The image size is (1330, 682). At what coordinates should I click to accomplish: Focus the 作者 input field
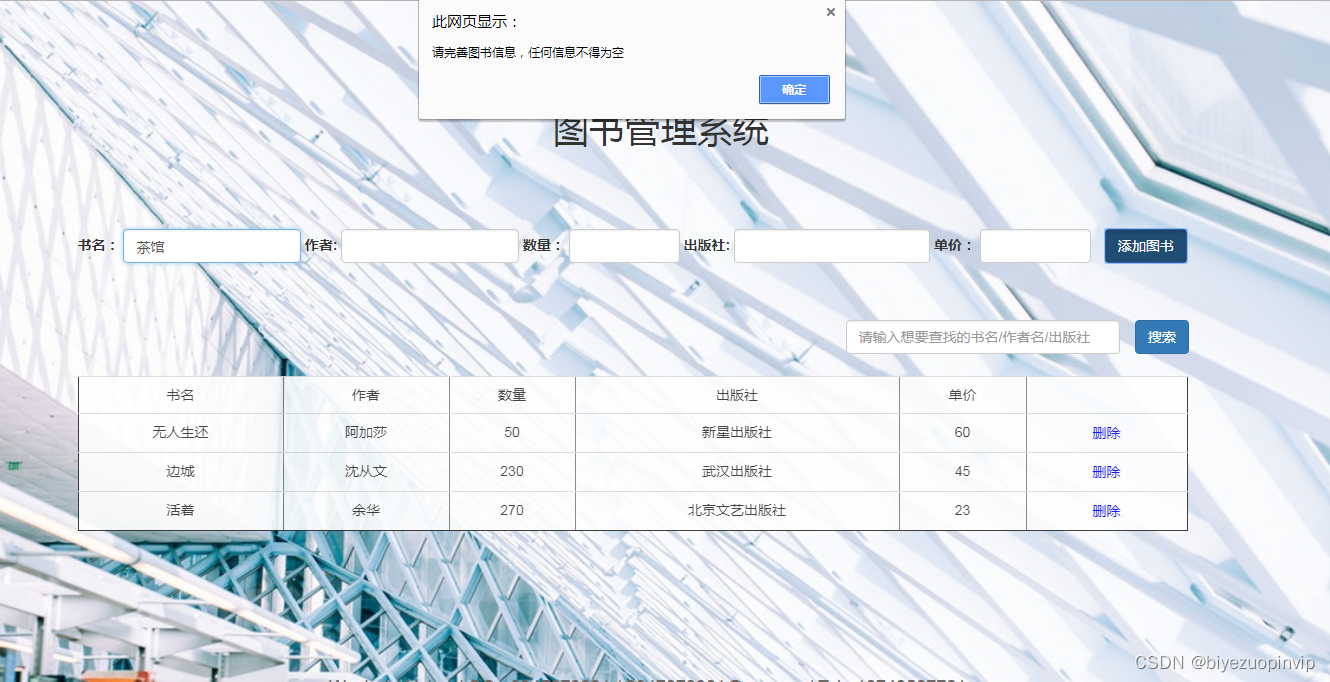pyautogui.click(x=430, y=246)
